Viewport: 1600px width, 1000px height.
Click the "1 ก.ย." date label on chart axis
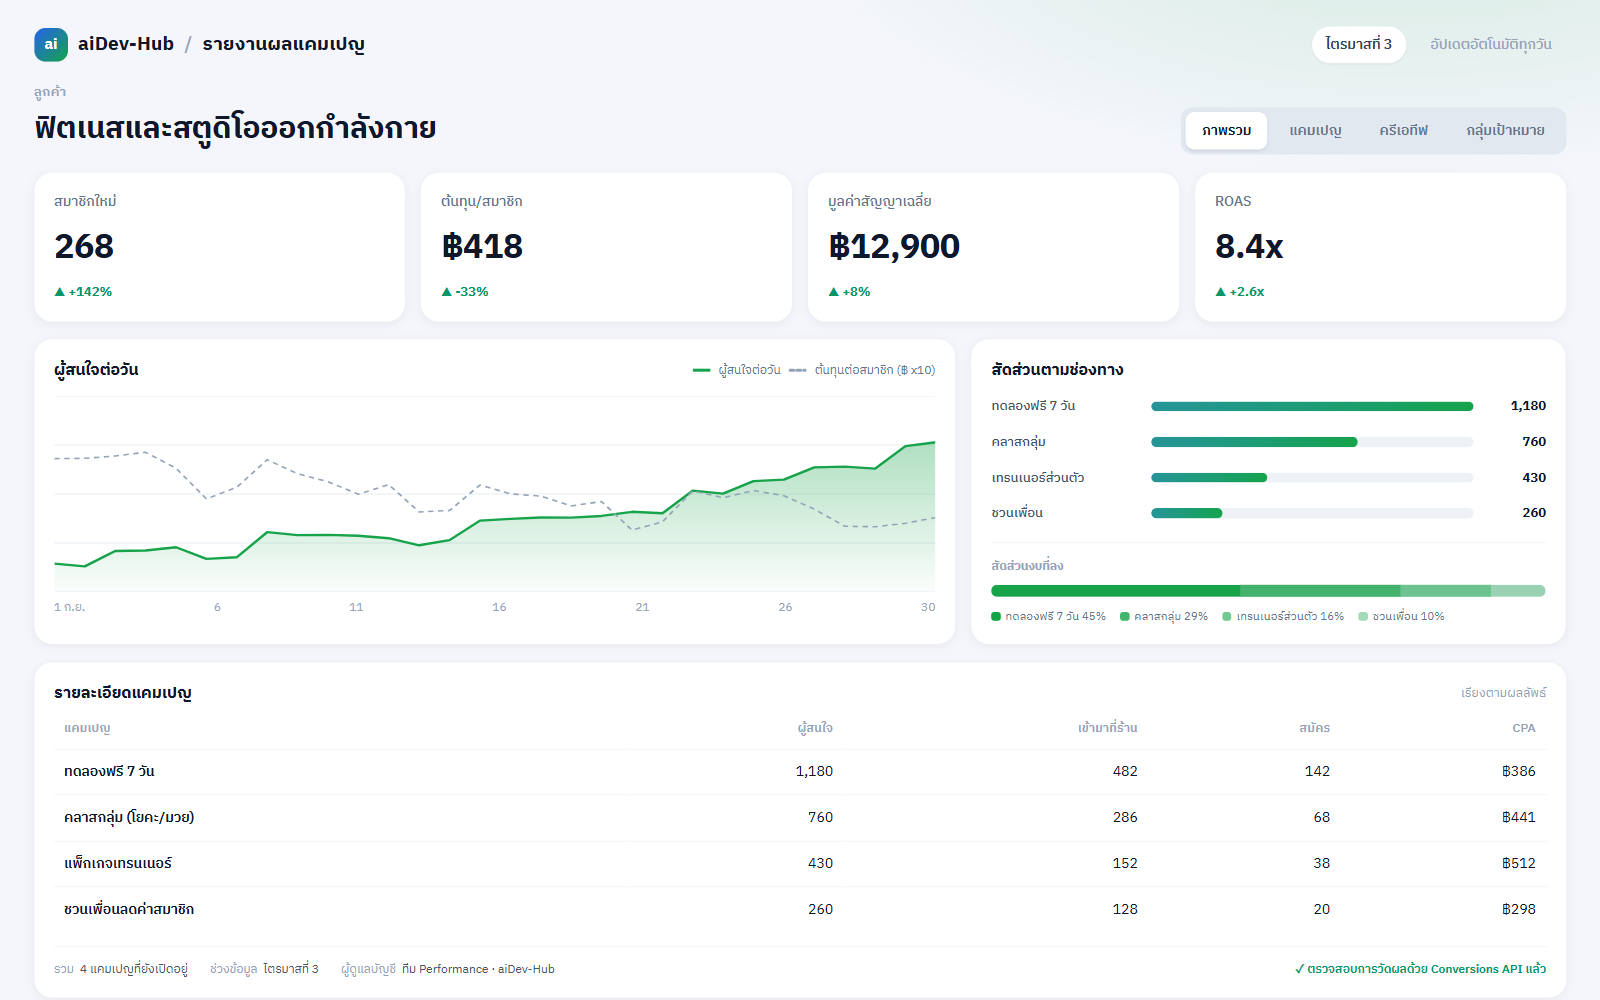coord(69,607)
